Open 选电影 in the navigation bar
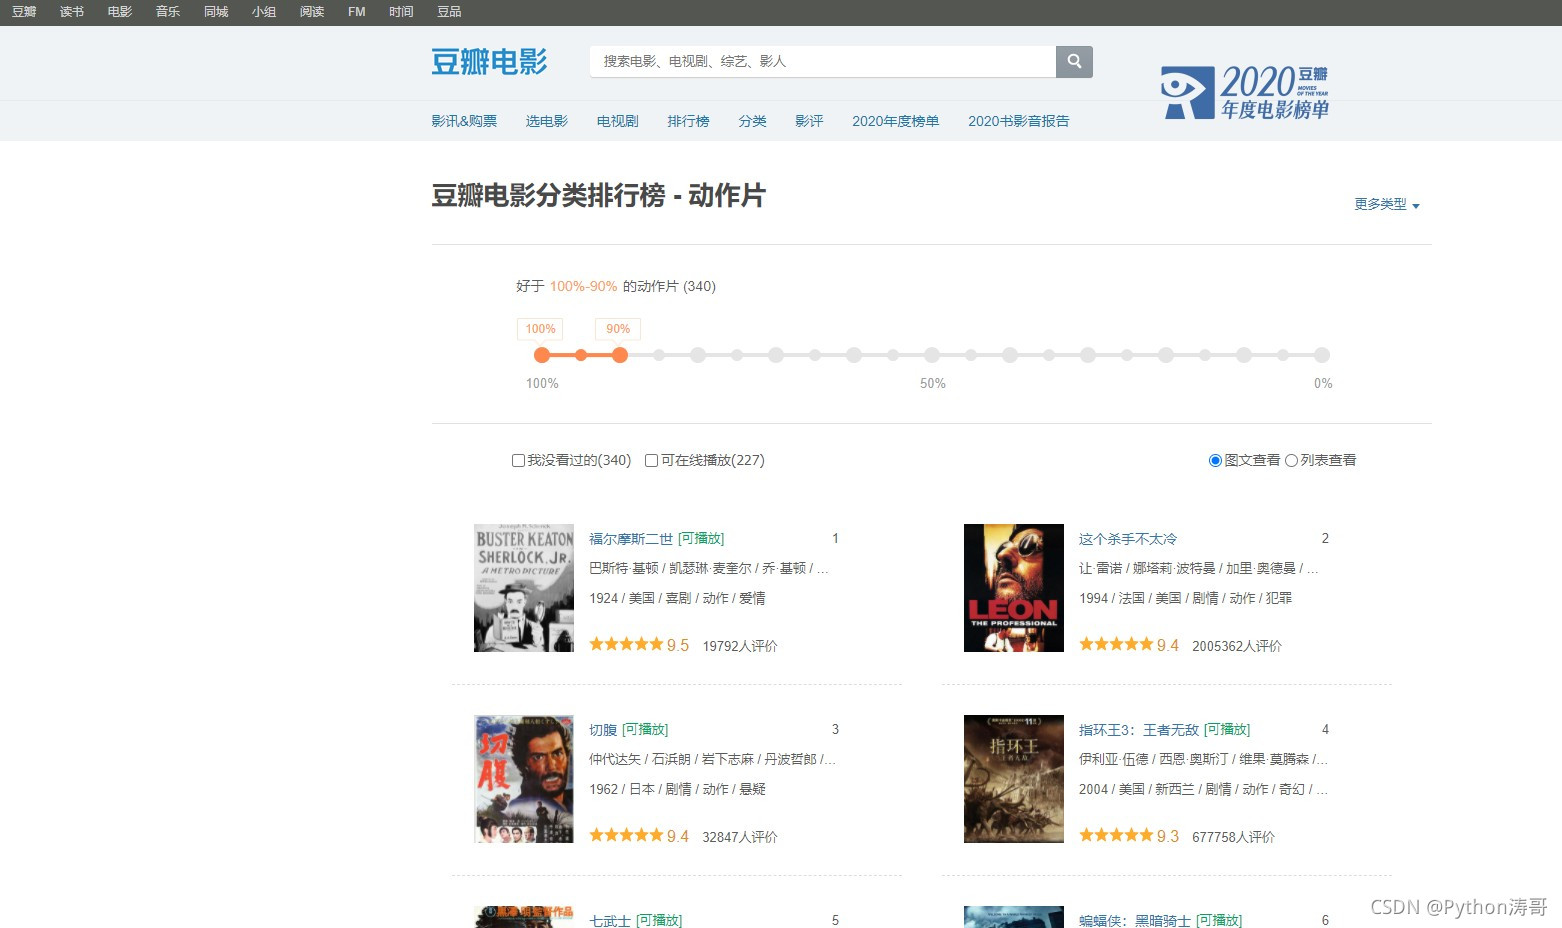This screenshot has width=1562, height=928. (x=547, y=121)
